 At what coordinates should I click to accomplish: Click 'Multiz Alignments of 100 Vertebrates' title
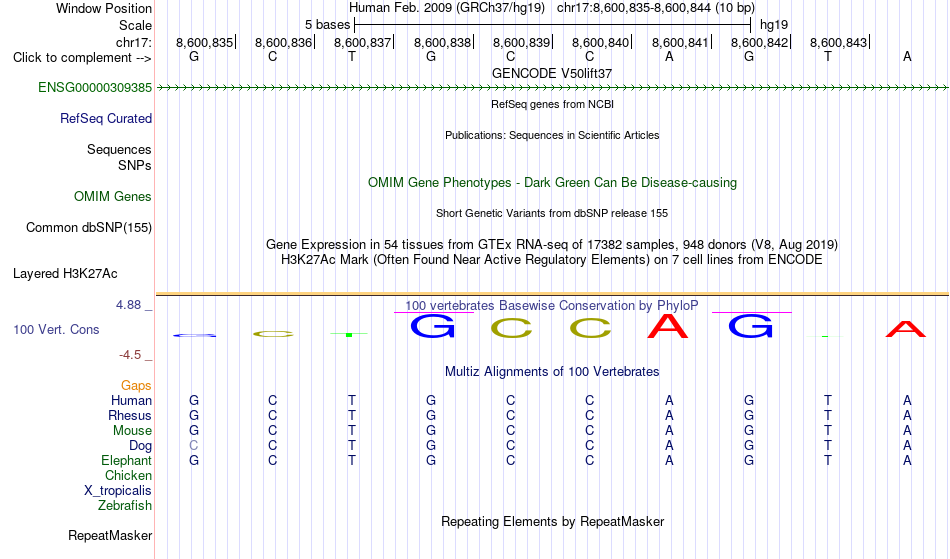click(x=552, y=372)
